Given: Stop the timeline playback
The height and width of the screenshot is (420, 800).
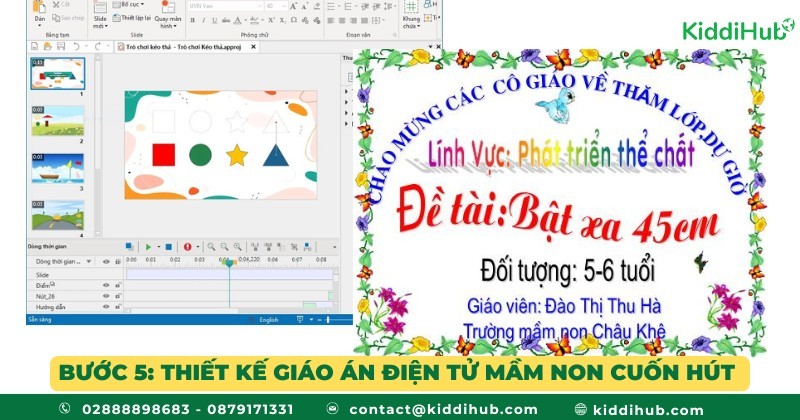Looking at the screenshot, I should tap(168, 247).
